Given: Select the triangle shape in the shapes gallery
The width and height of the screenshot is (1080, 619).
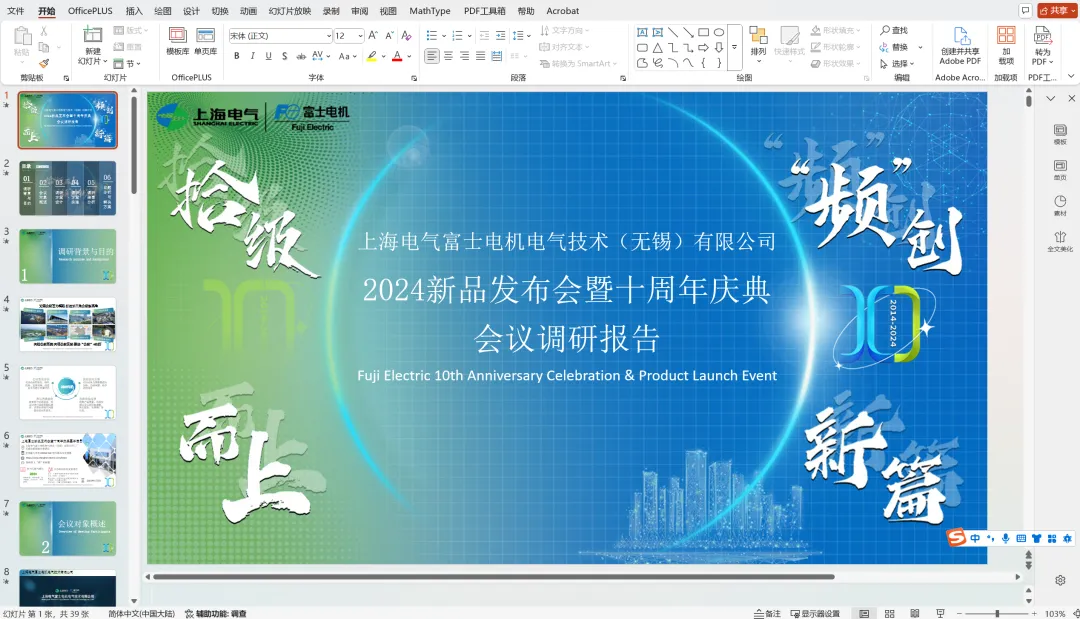Looking at the screenshot, I should [x=657, y=48].
